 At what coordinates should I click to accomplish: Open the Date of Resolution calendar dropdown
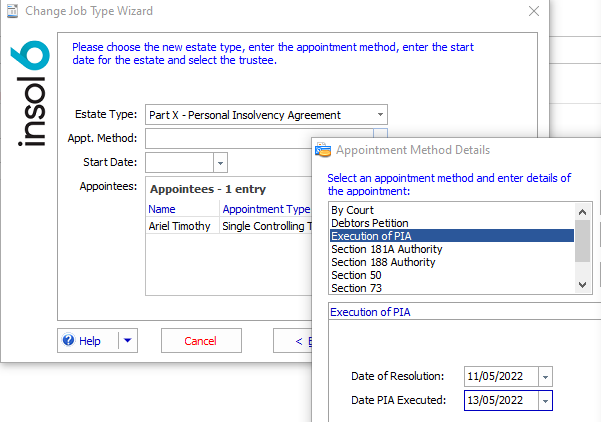click(x=545, y=376)
